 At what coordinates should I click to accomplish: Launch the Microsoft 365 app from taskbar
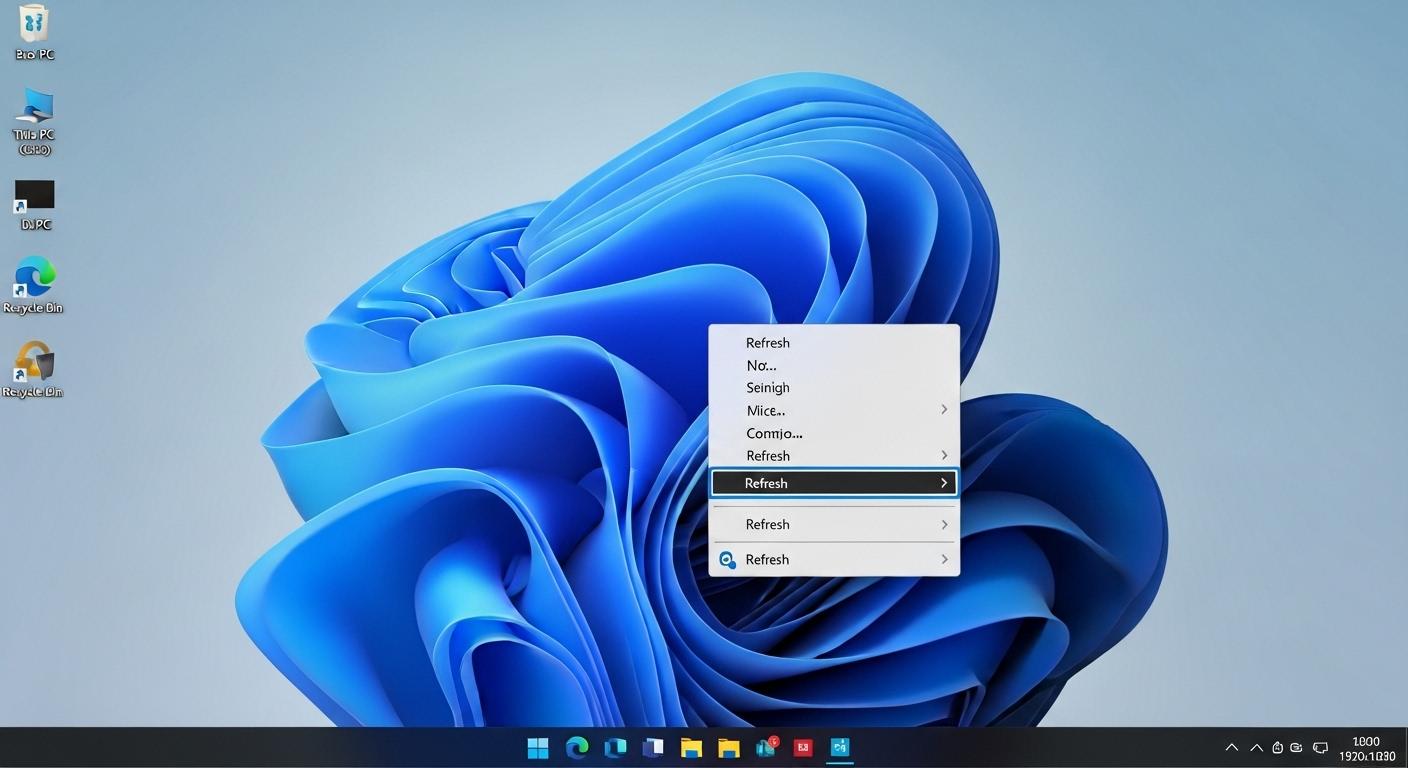click(x=615, y=747)
